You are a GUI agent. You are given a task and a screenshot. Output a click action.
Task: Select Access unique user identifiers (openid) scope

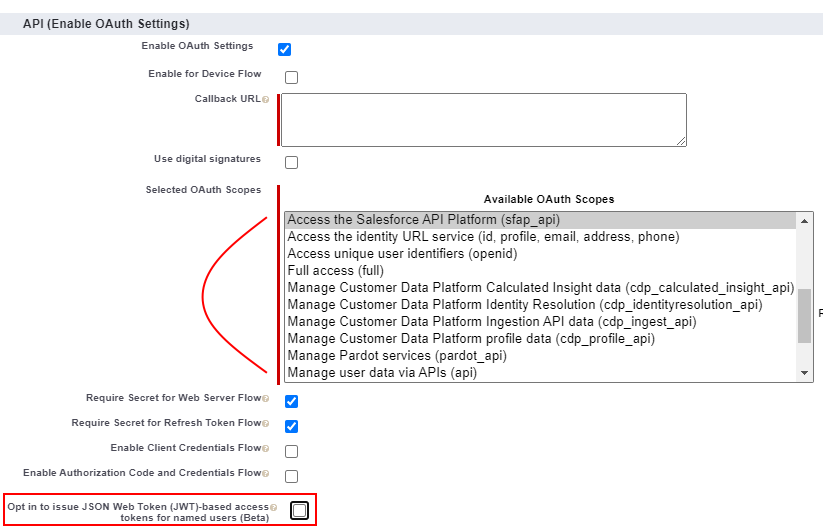540,254
